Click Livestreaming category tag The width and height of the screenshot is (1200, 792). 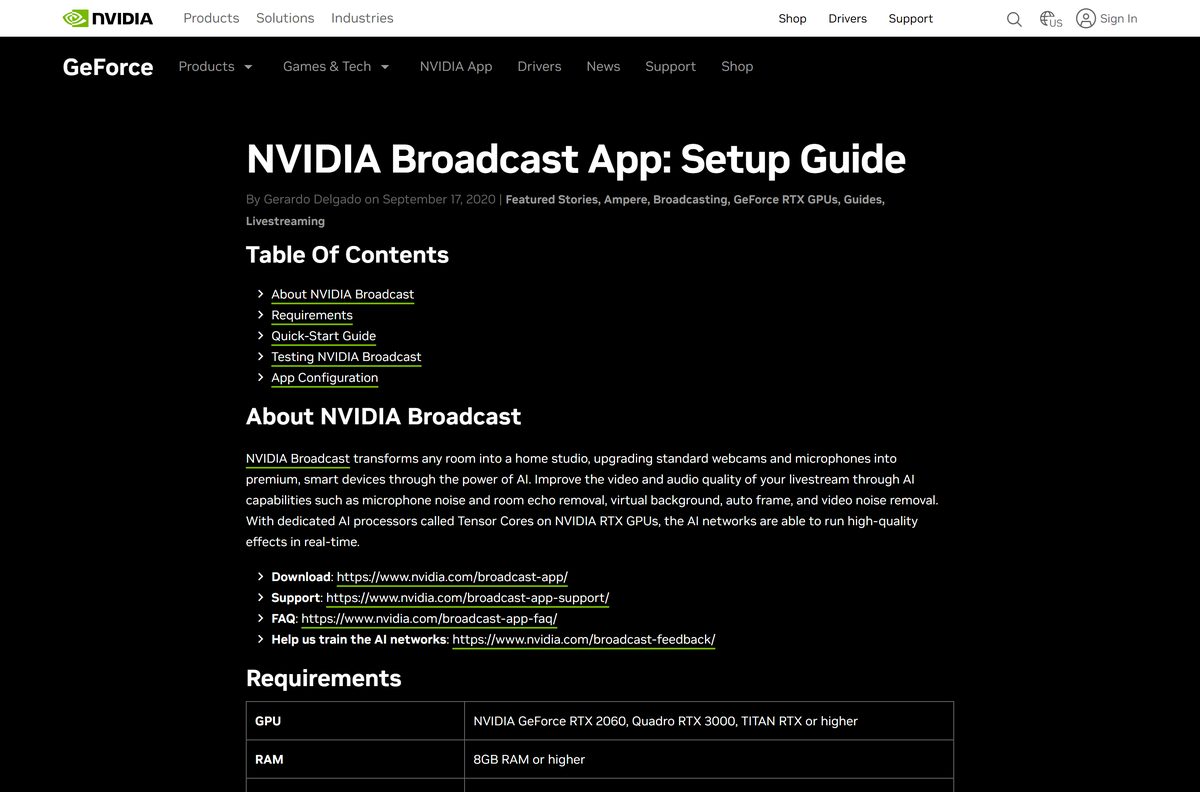(x=285, y=221)
